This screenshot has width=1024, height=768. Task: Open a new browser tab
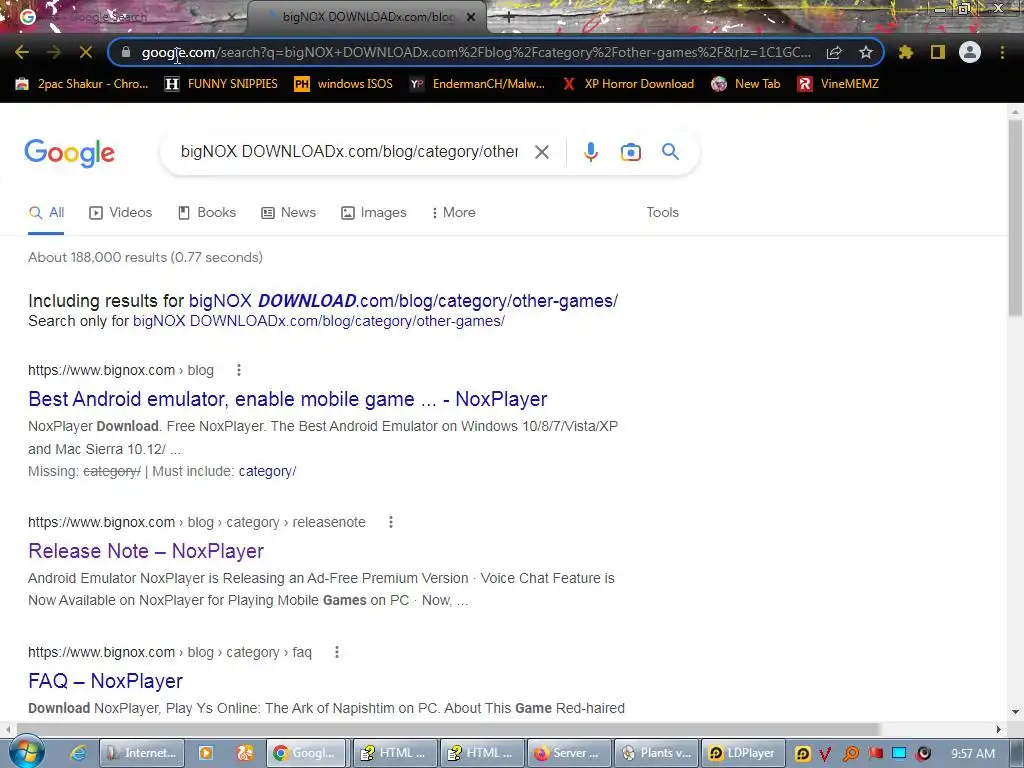(509, 18)
